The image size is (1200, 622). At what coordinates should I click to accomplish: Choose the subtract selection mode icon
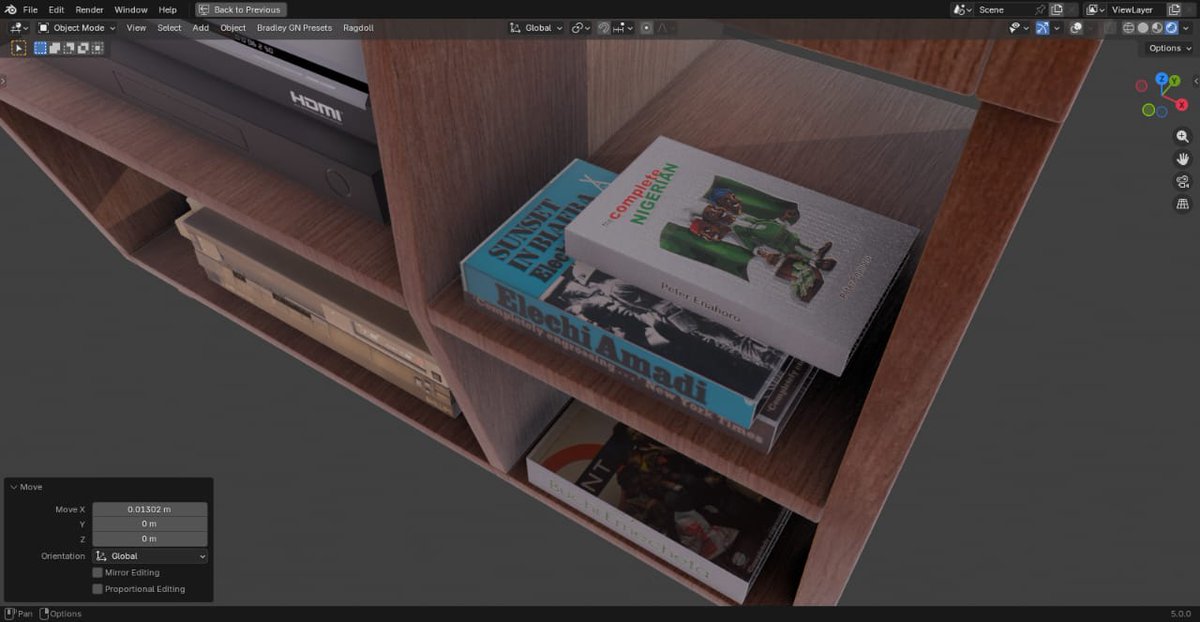(x=69, y=47)
